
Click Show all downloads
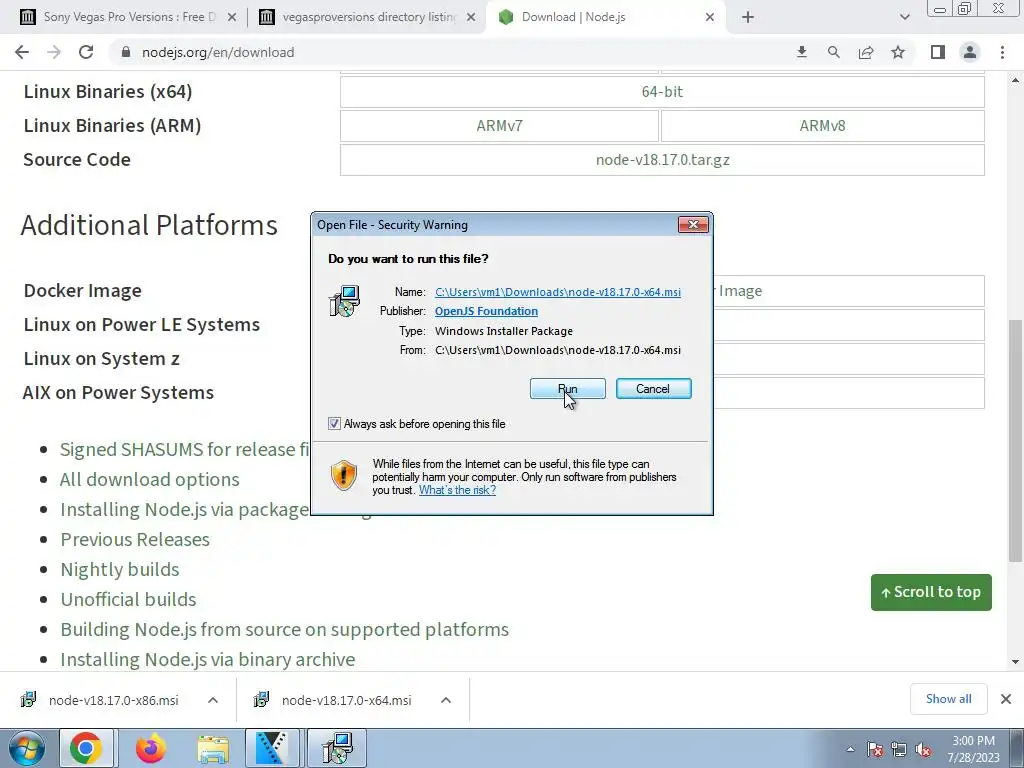tap(948, 699)
